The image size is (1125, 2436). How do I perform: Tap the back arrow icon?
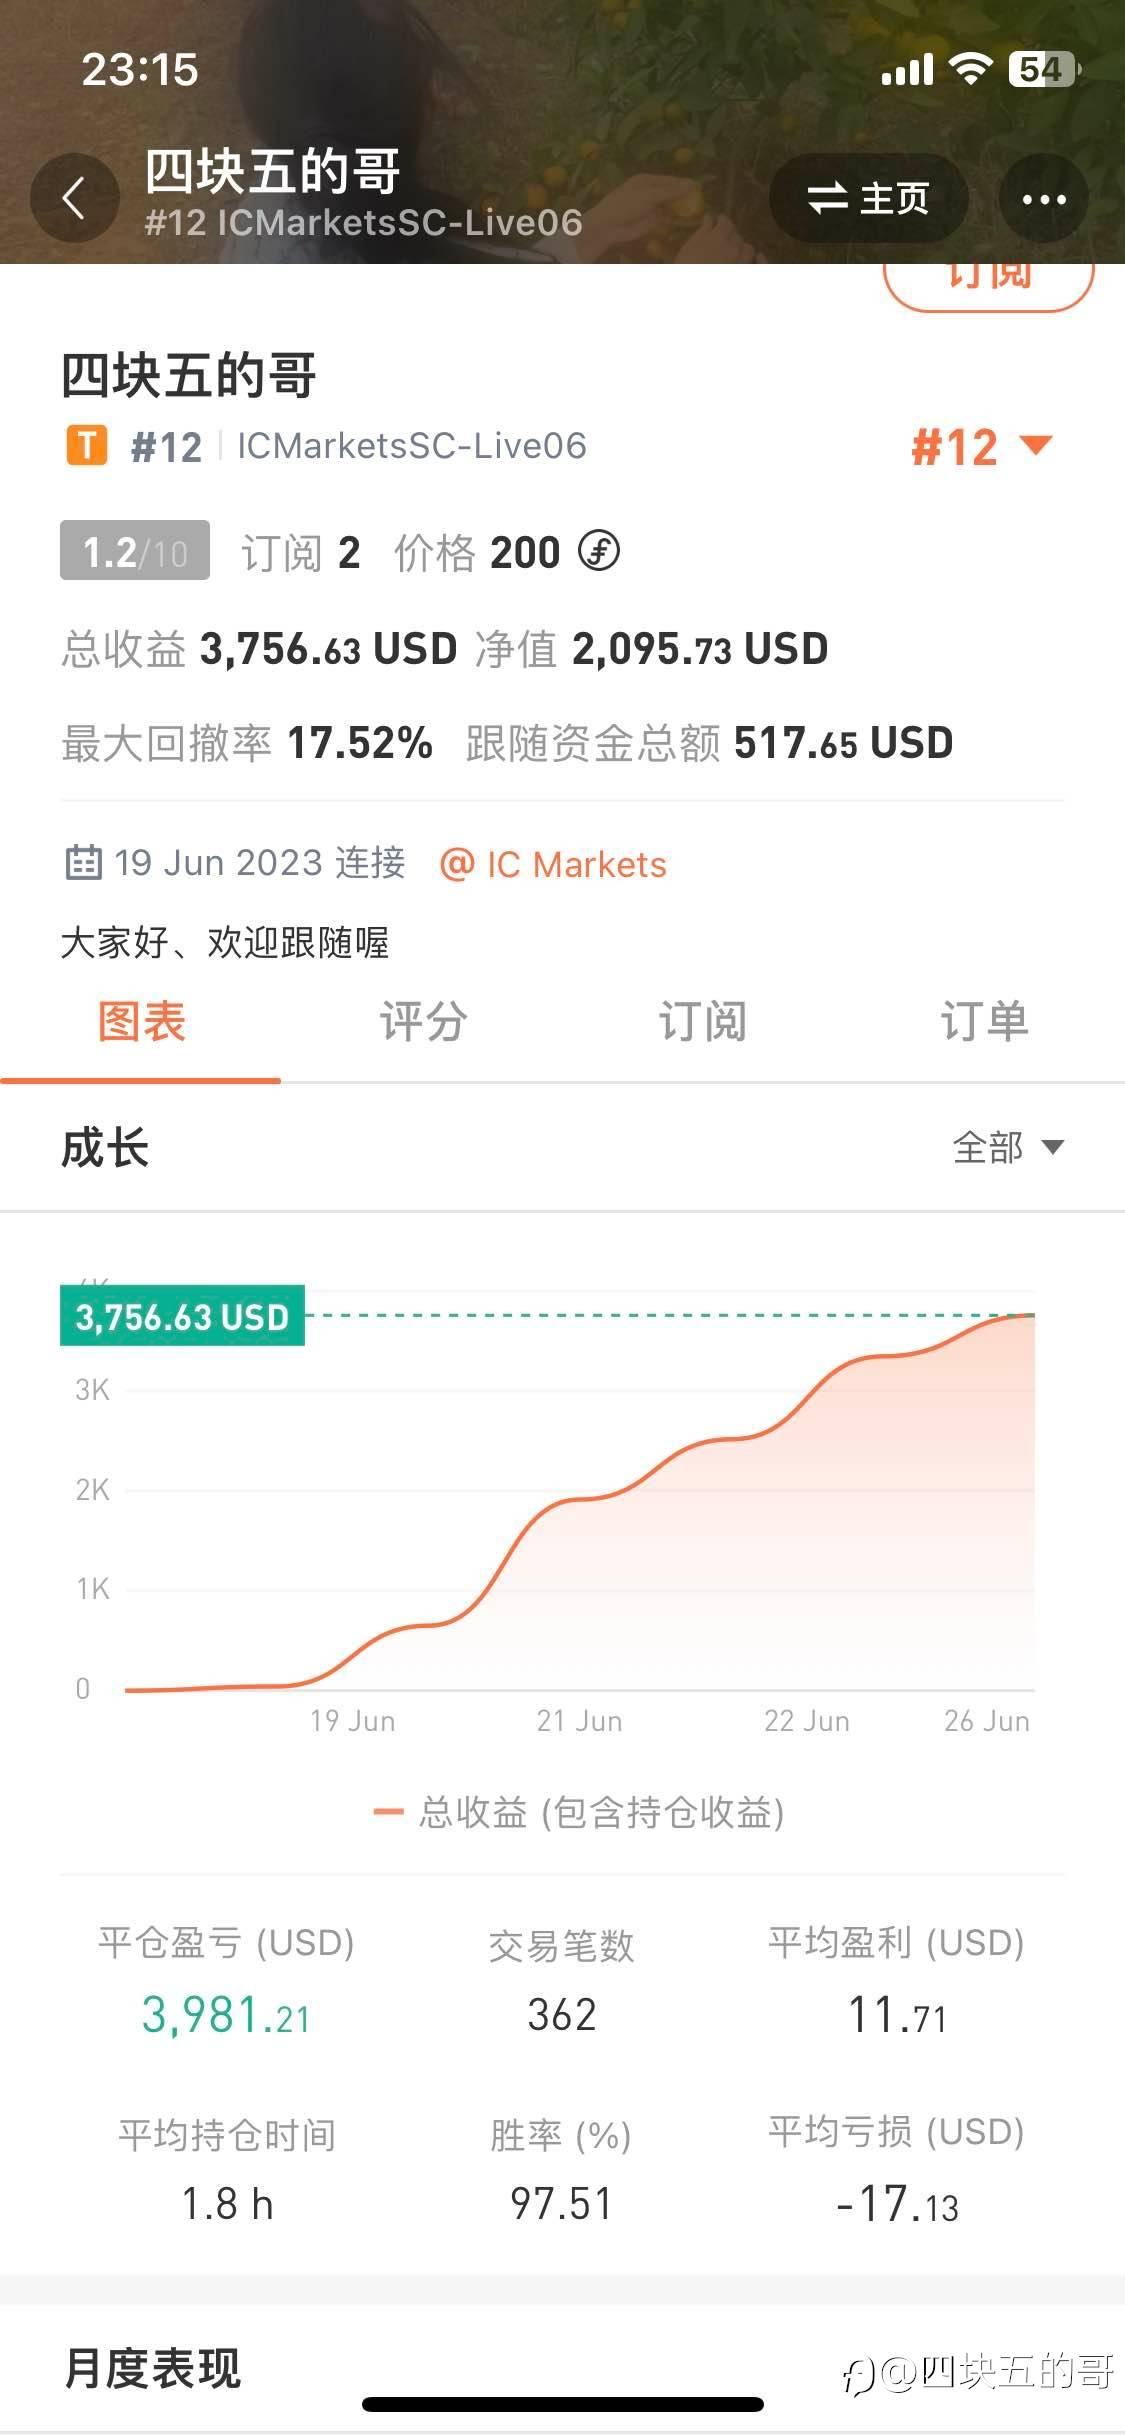coord(74,198)
